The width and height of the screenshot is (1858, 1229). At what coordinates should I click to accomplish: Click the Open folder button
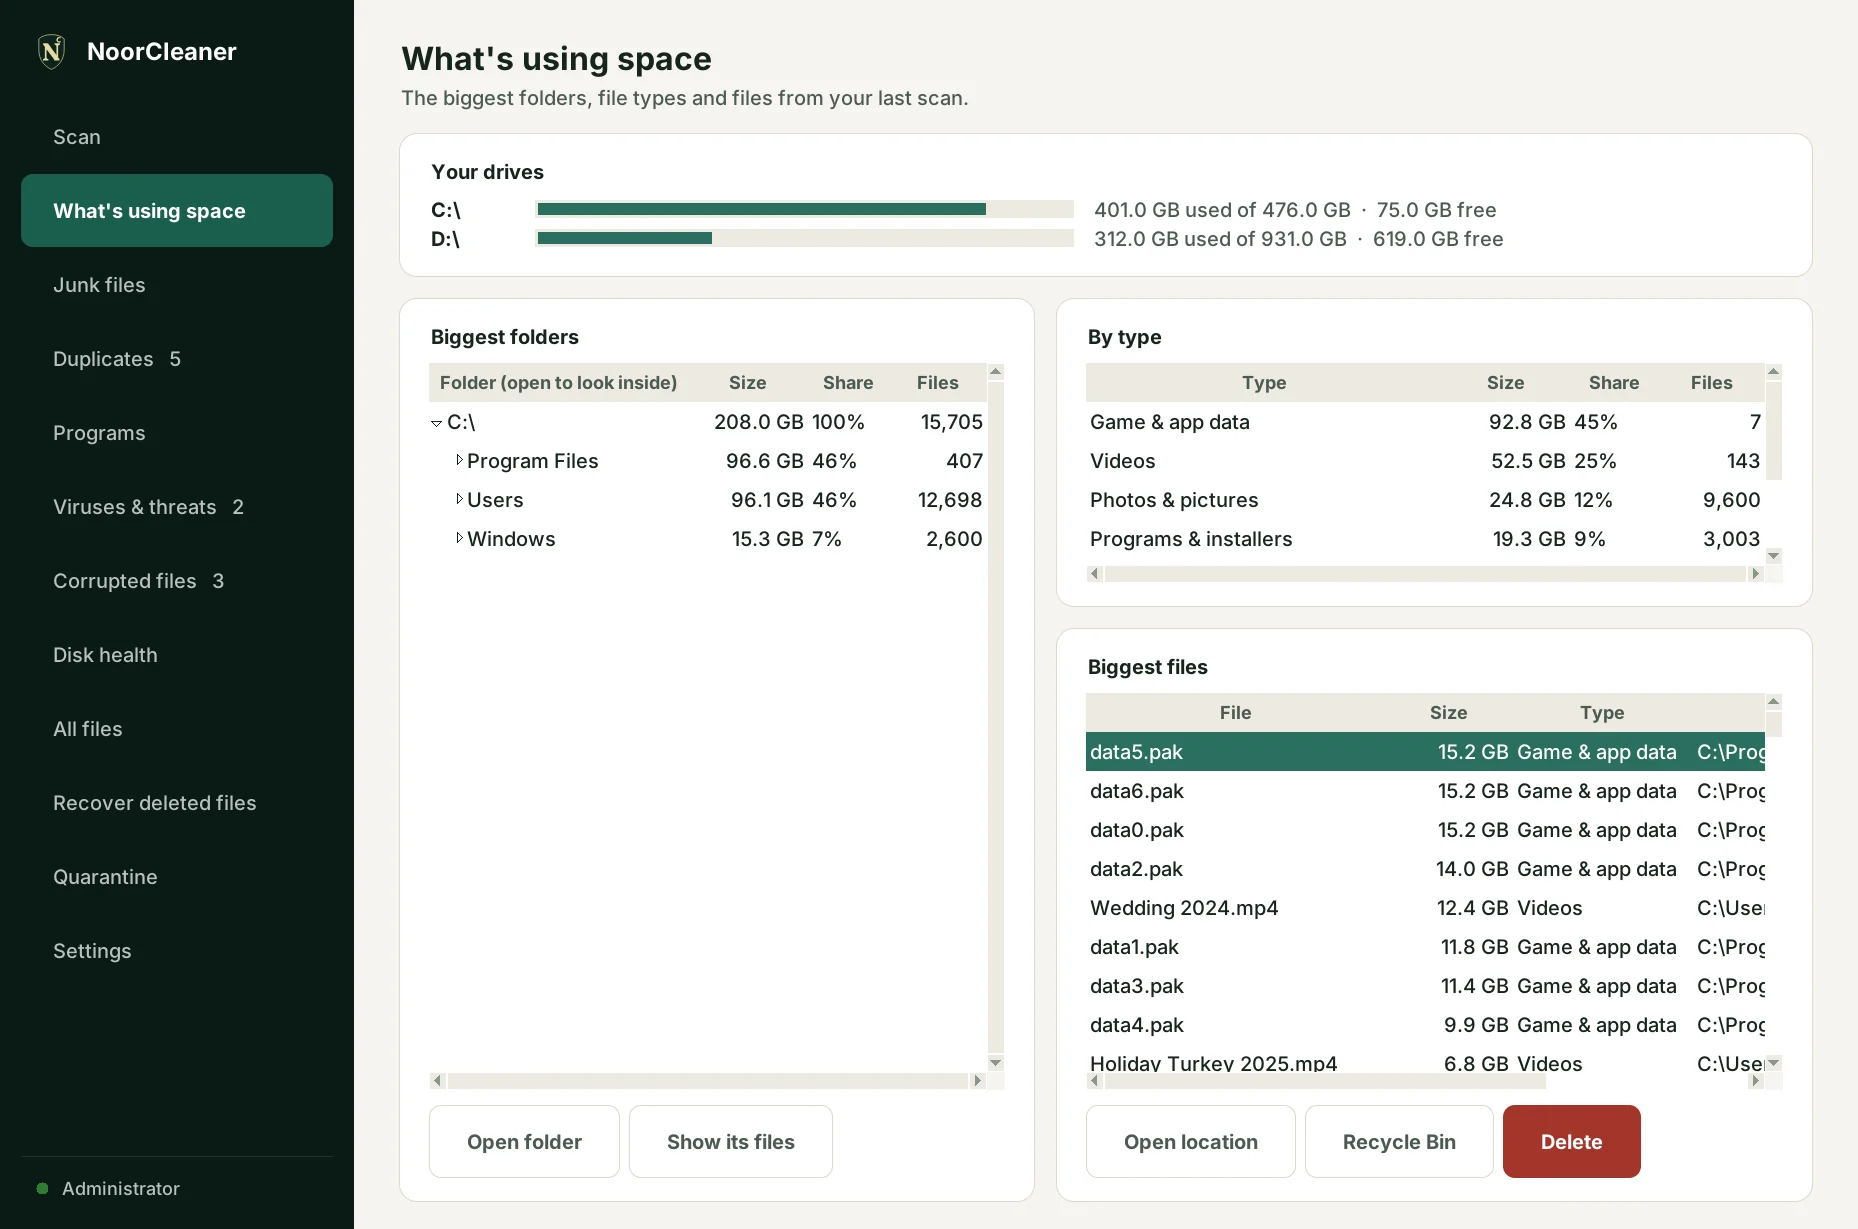click(524, 1141)
